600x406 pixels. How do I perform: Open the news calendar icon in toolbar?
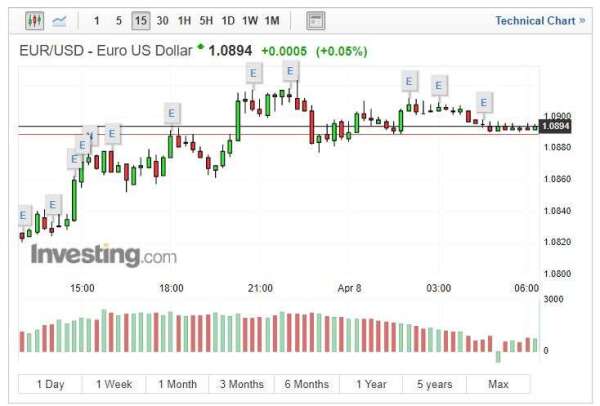click(316, 21)
